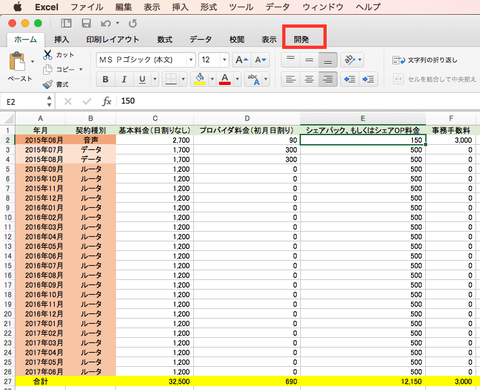The height and width of the screenshot is (390, 480).
Task: Select cell with 32,500 total
Action: tap(155, 381)
